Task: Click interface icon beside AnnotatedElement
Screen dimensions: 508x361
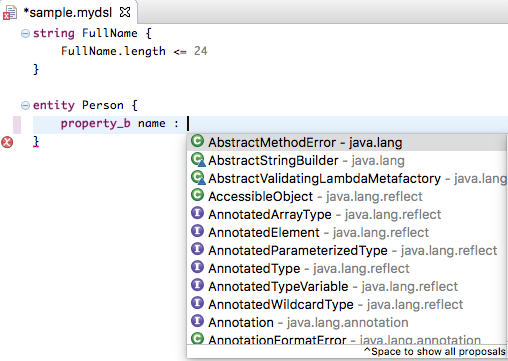Action: tap(197, 231)
